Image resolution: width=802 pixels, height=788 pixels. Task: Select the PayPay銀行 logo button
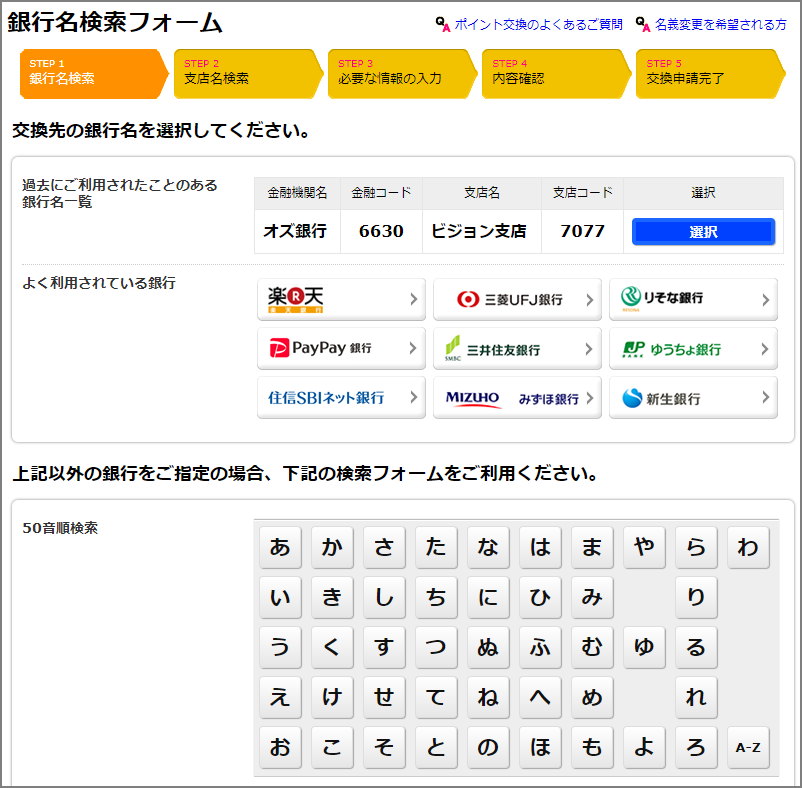click(341, 348)
